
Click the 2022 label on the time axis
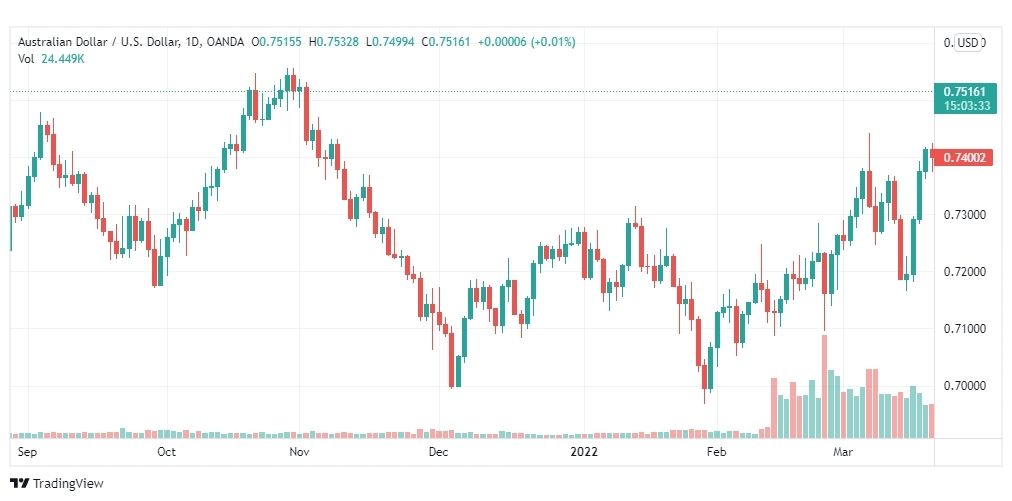click(584, 452)
